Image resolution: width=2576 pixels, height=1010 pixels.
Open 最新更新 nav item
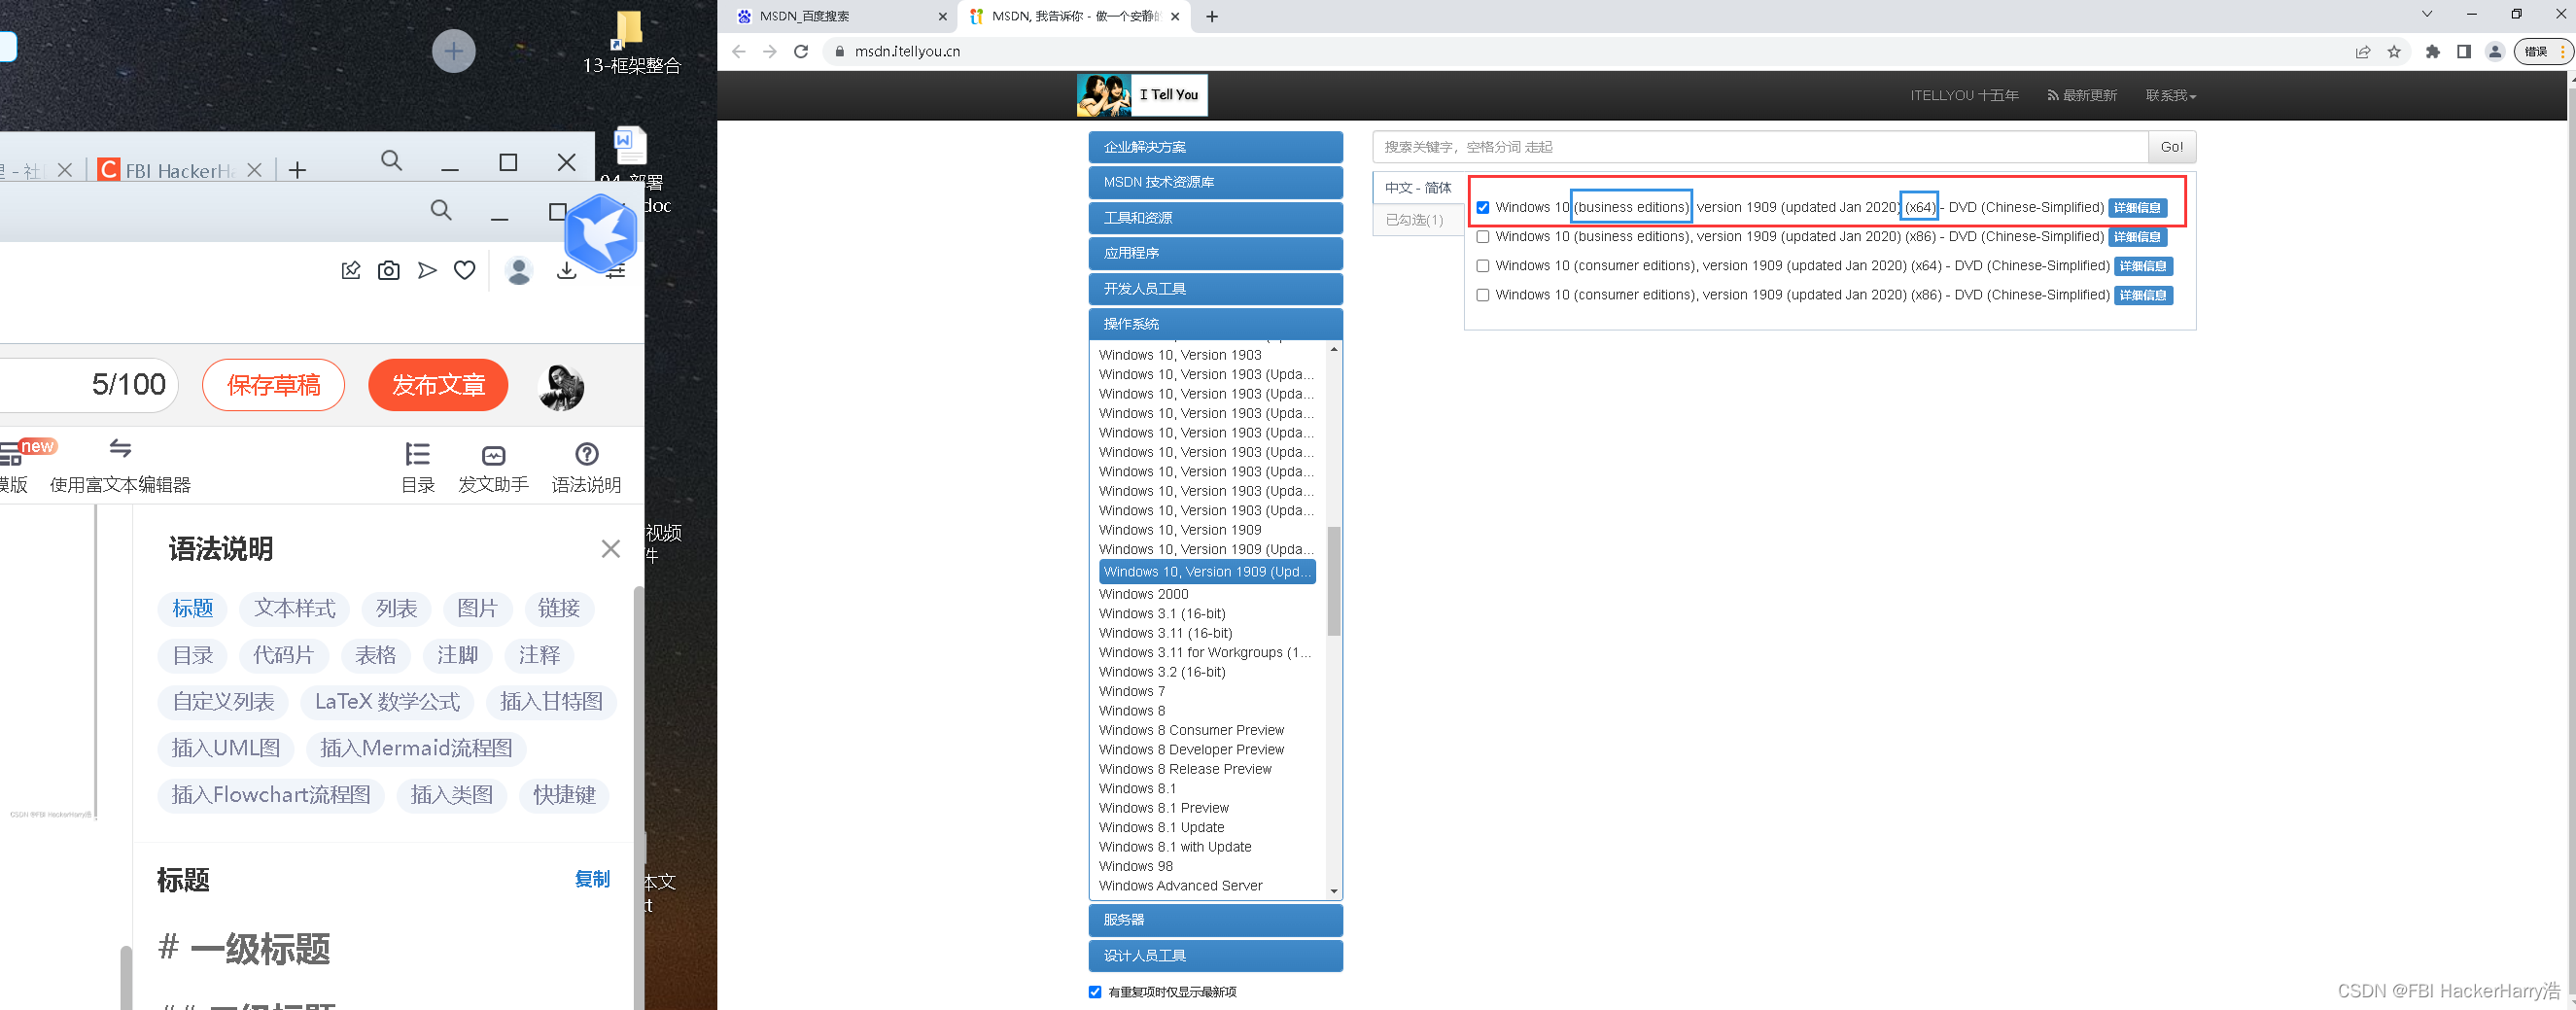point(2082,96)
